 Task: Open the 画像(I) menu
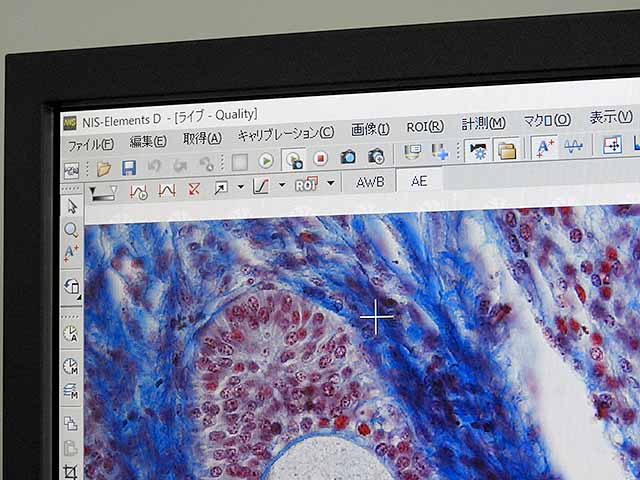[371, 129]
